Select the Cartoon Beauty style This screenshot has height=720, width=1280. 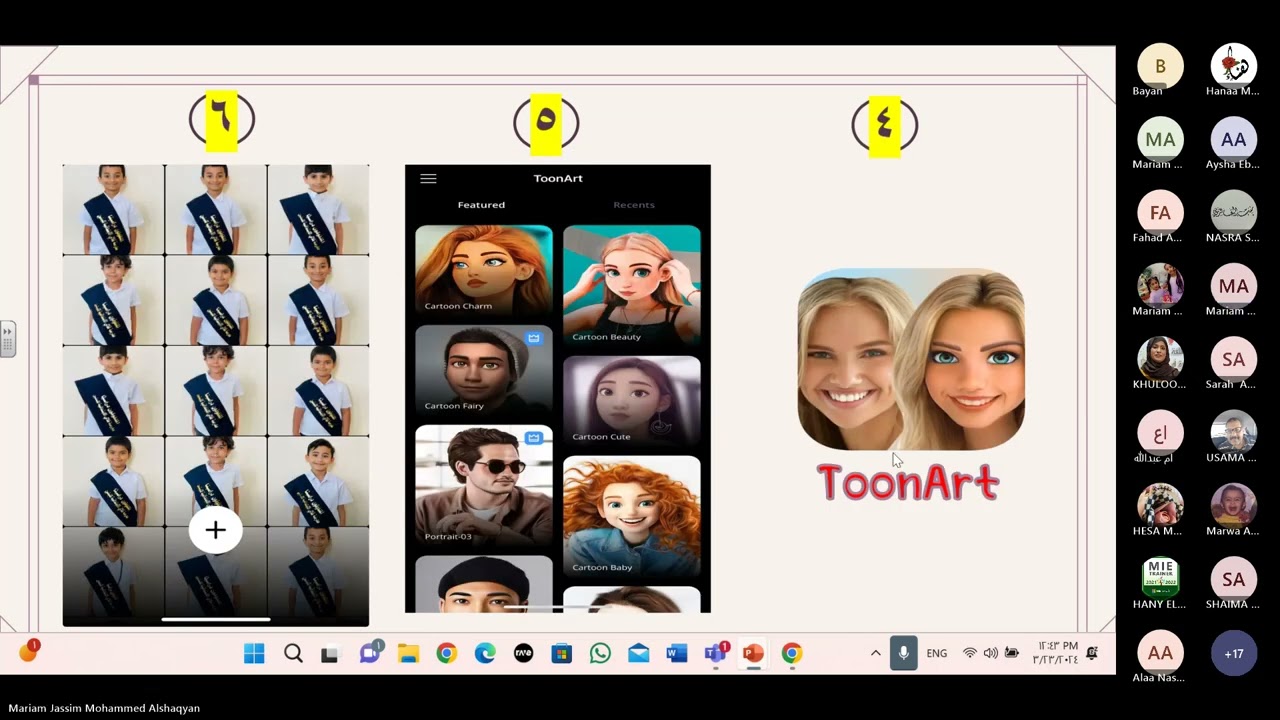point(632,285)
